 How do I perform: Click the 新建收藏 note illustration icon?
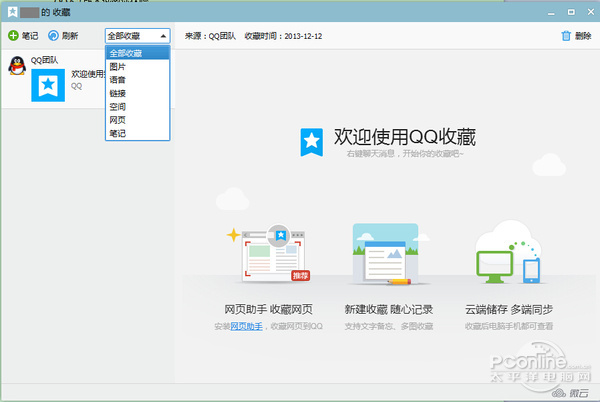386,254
